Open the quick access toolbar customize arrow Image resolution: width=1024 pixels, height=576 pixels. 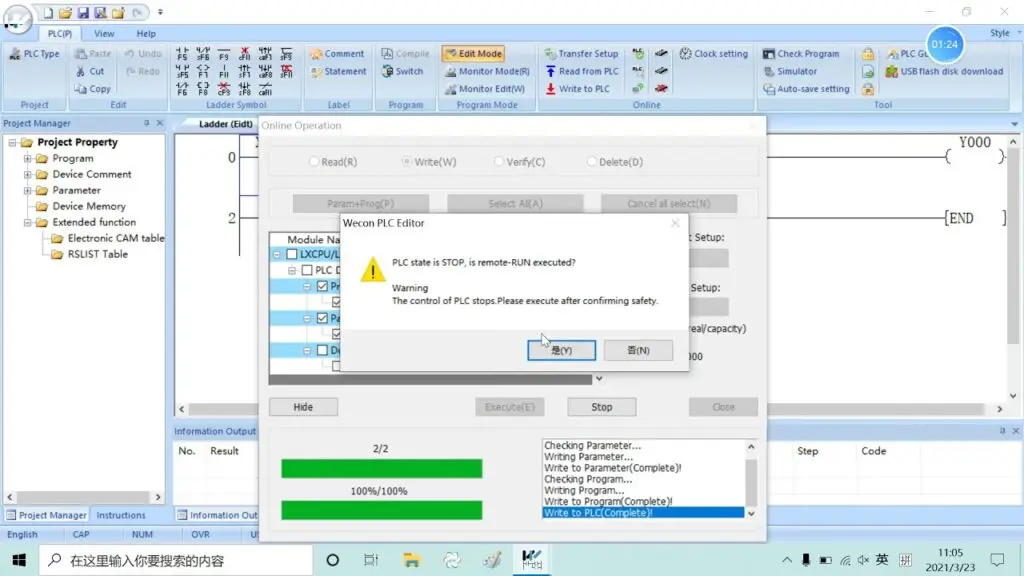coord(161,12)
